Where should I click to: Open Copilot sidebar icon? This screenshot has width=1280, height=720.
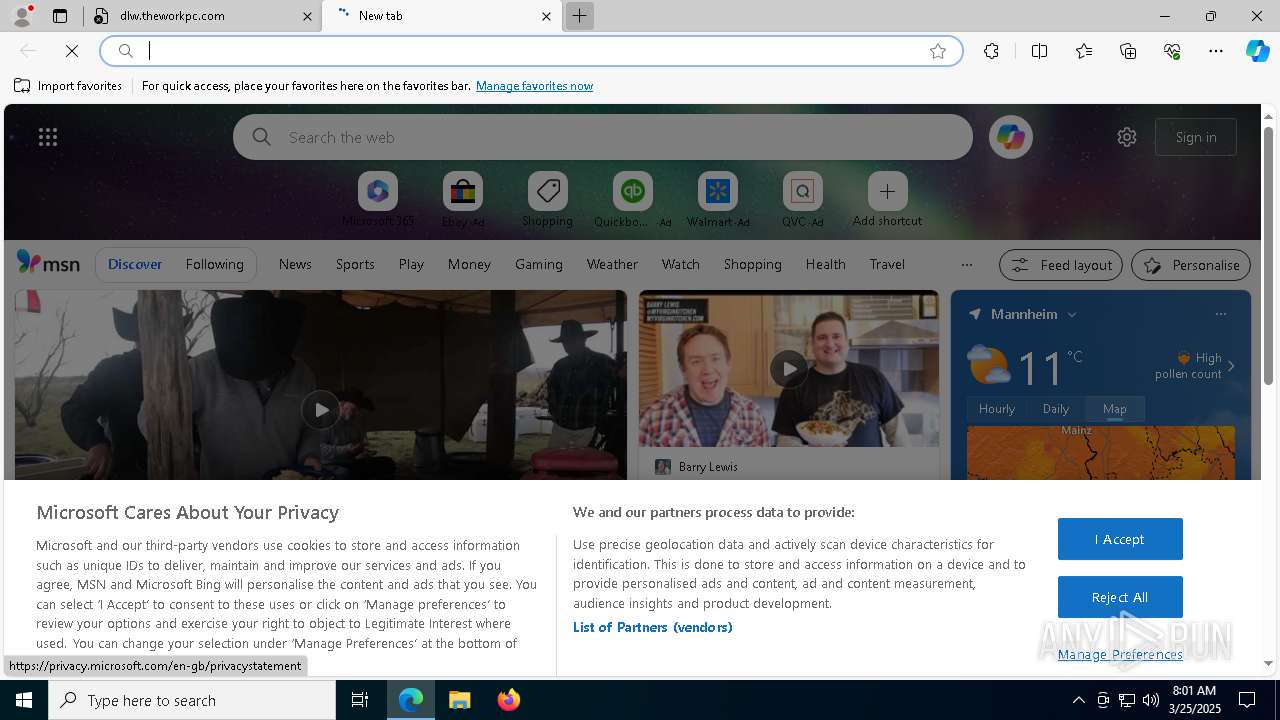(1257, 51)
